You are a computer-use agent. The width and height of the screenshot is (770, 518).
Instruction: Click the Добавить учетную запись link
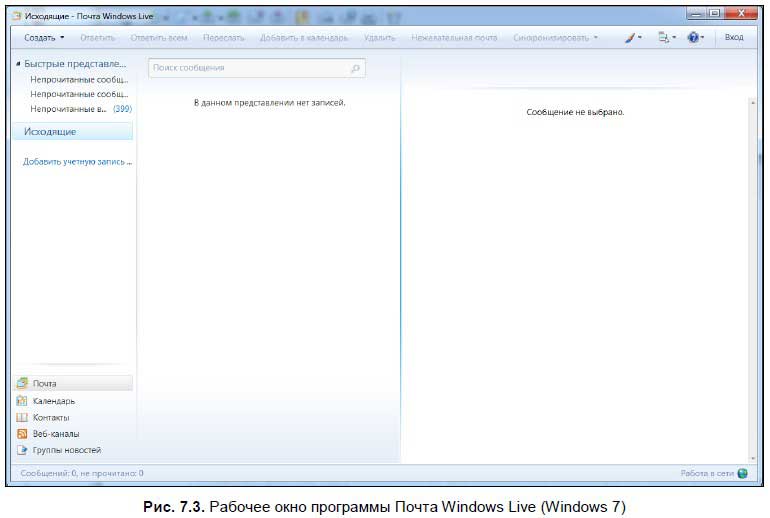77,162
